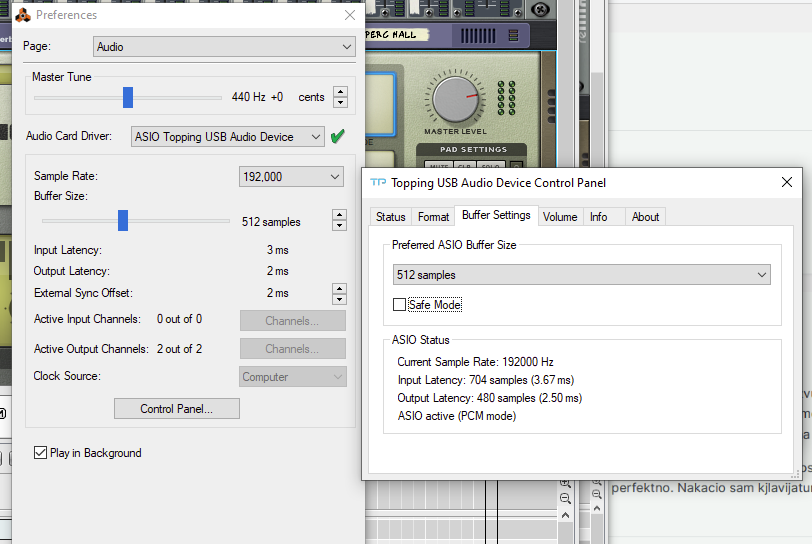Click the resize grip of Topping control panel
This screenshot has height=544, width=812.
tap(794, 474)
